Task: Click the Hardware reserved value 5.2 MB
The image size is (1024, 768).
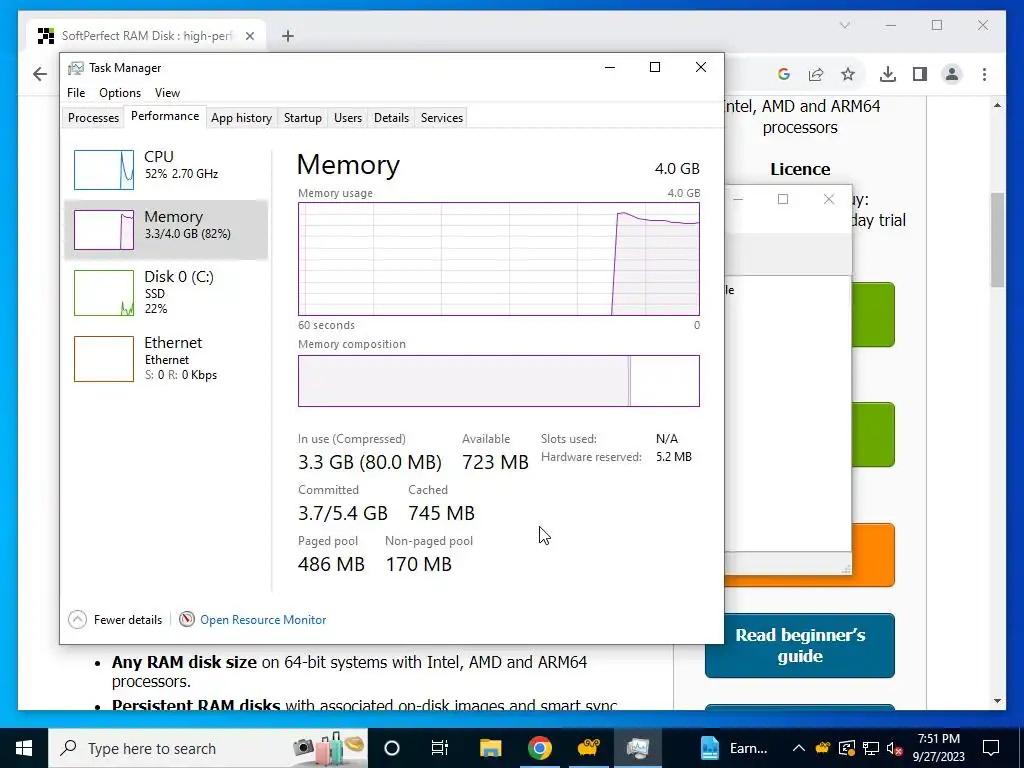Action: click(x=674, y=457)
